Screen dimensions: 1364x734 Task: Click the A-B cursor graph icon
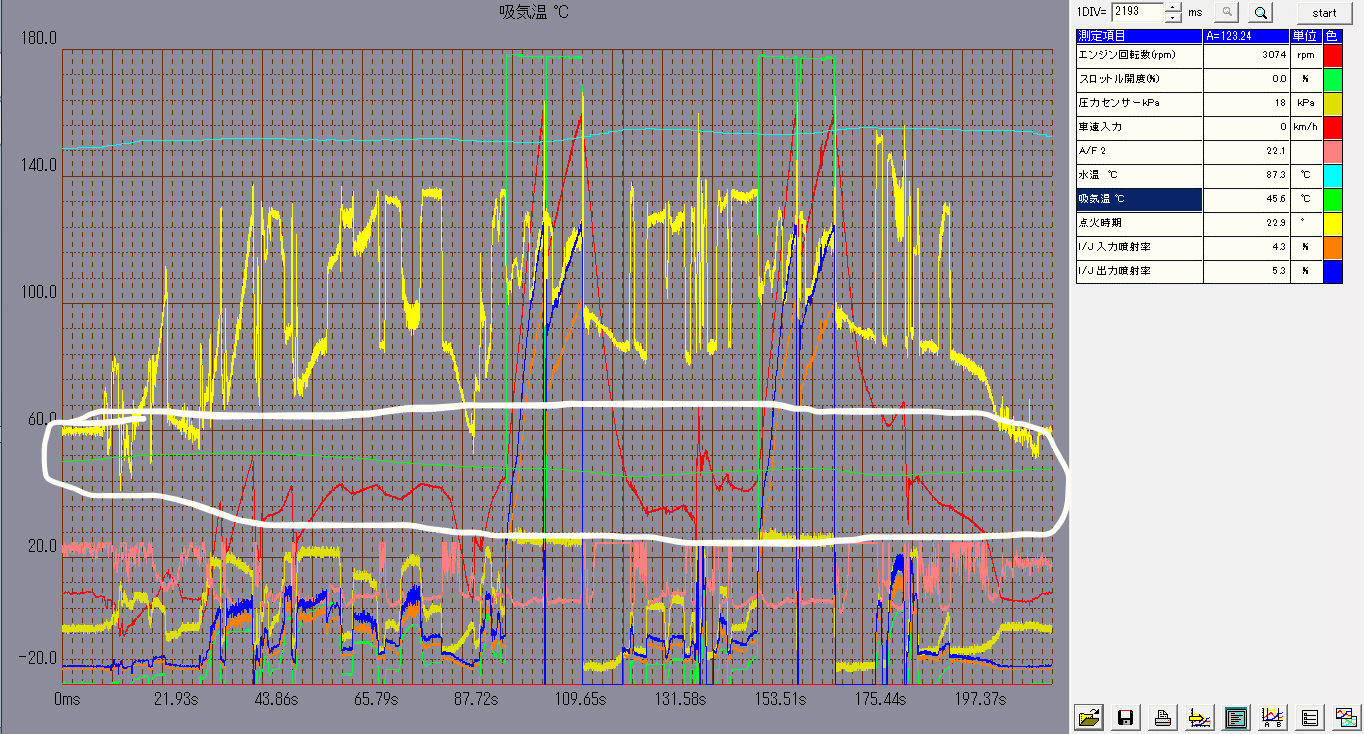tap(1272, 716)
